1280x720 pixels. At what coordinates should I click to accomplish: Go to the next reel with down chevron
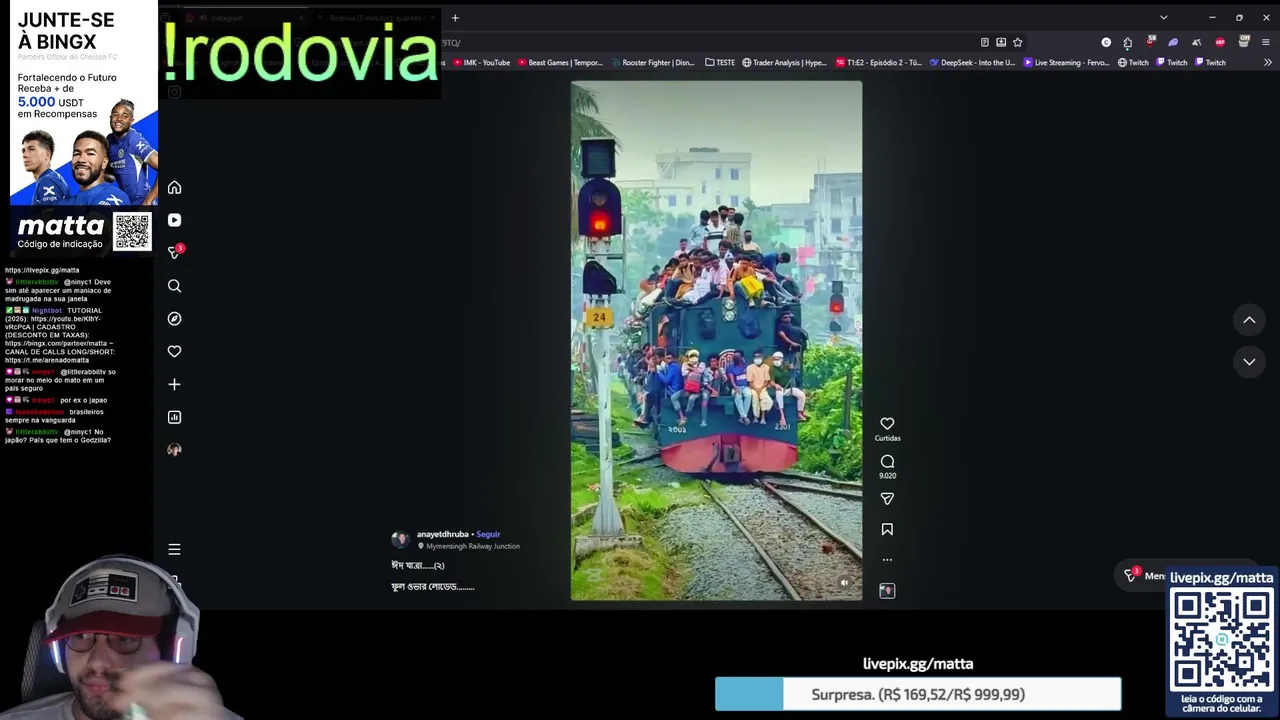1249,361
